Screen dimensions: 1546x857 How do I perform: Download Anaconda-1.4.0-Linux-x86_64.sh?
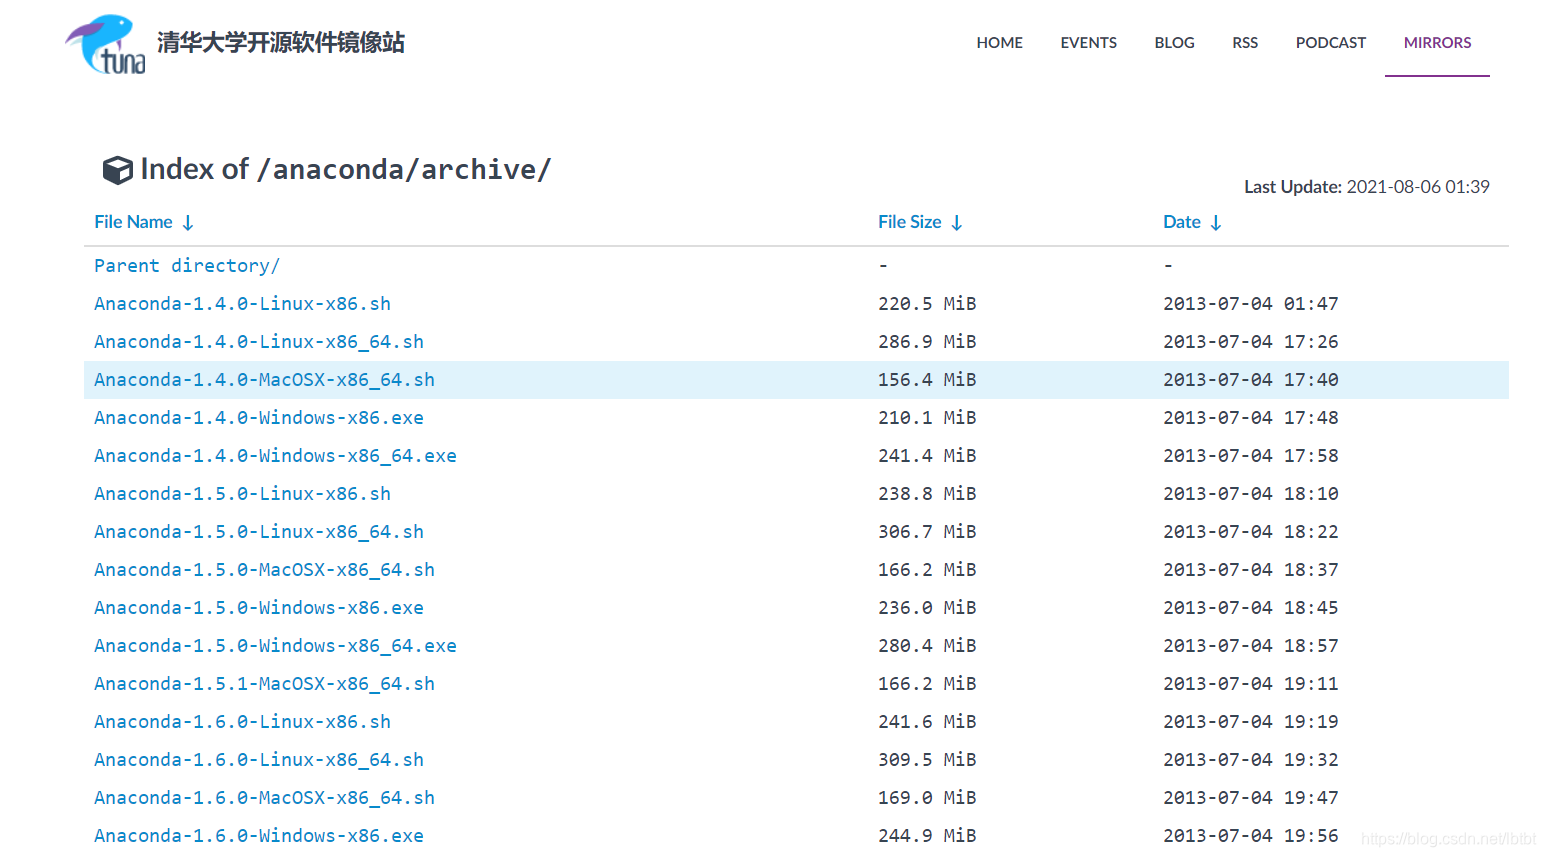(x=259, y=342)
